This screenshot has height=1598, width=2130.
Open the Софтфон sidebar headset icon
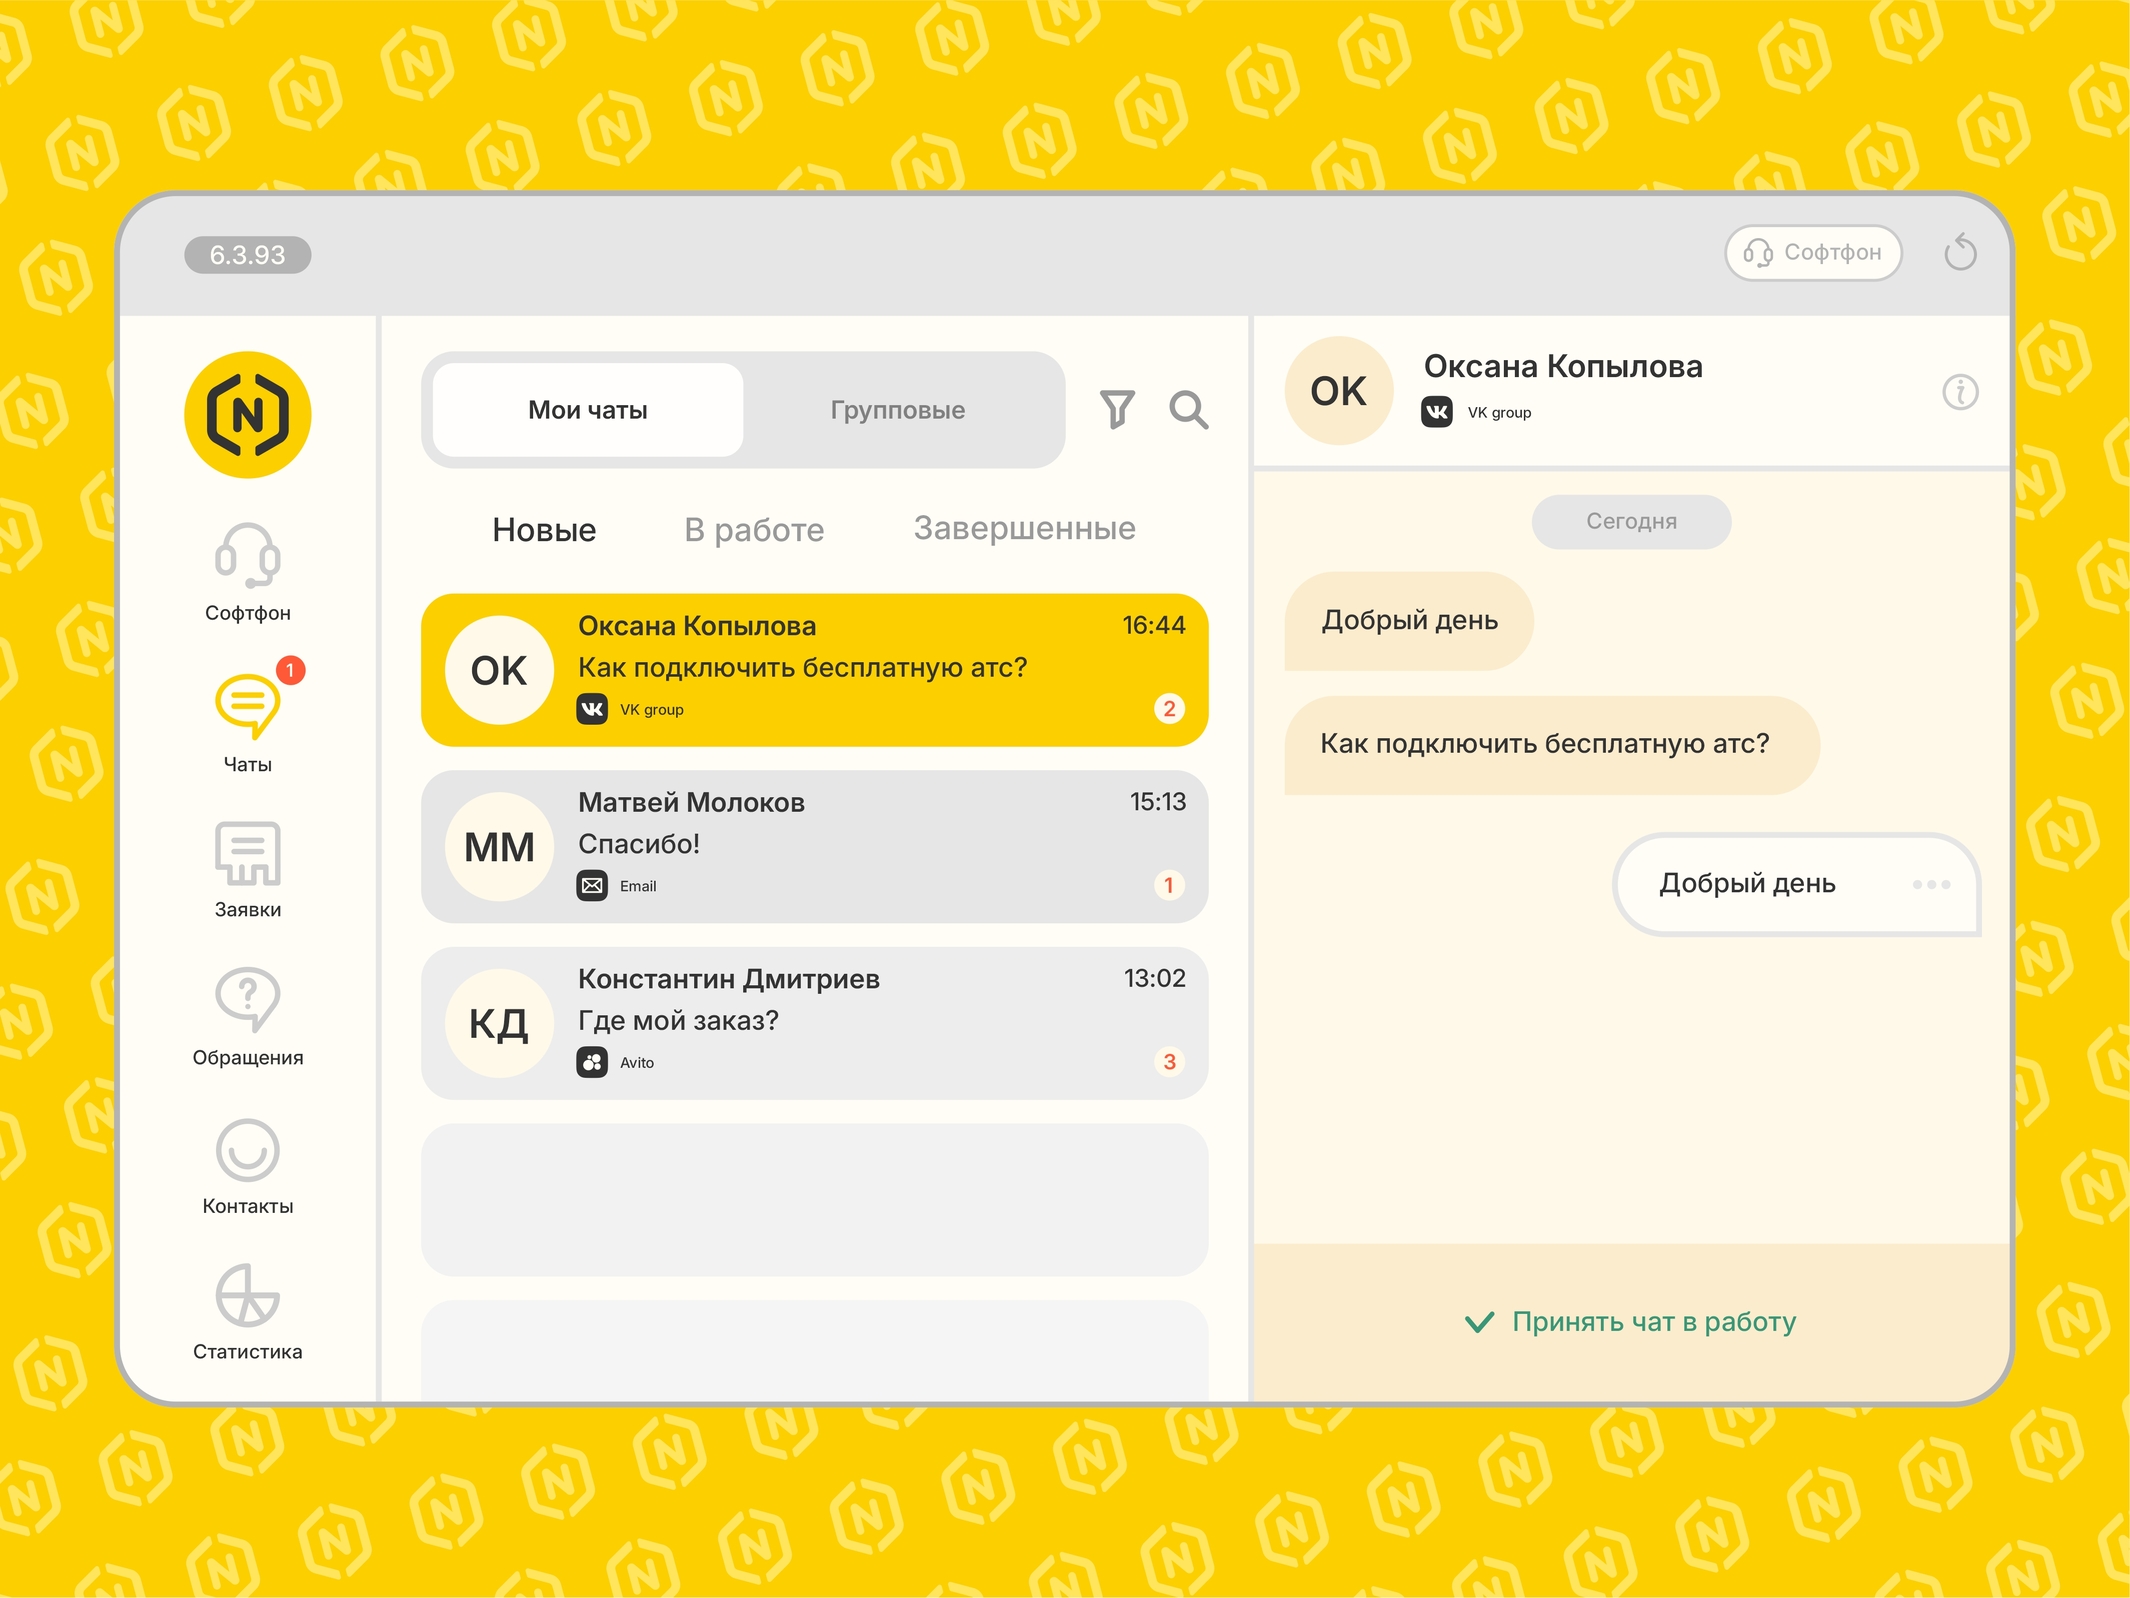pos(248,556)
